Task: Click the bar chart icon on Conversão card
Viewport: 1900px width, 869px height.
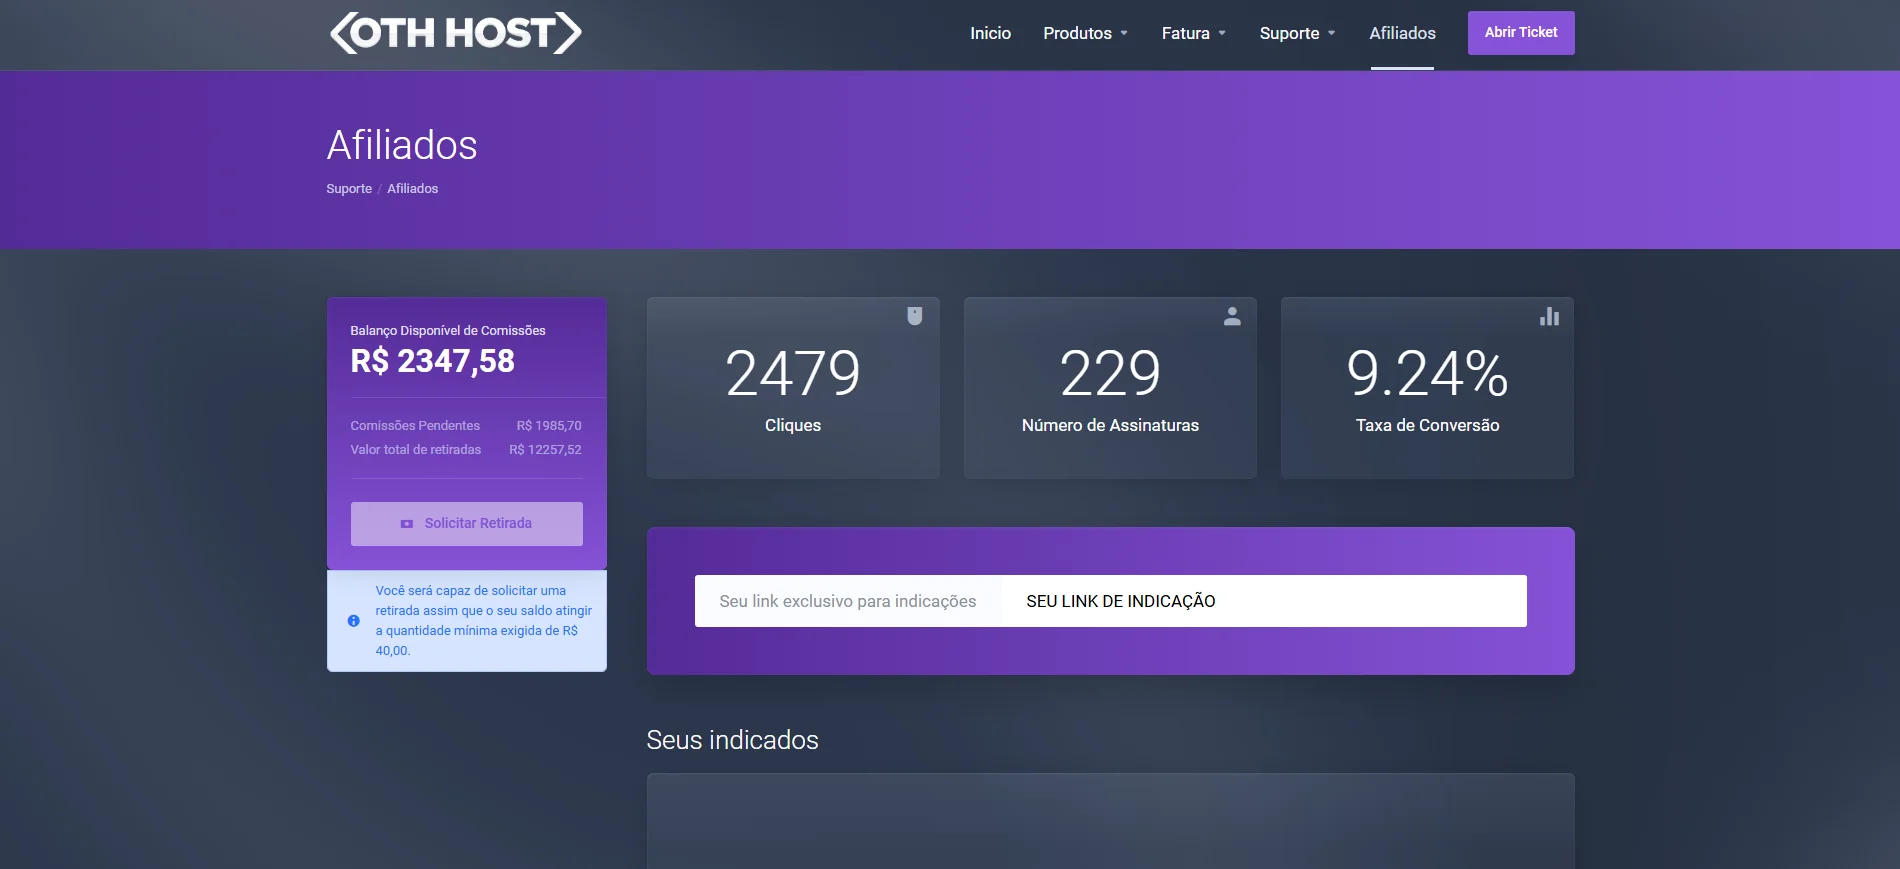Action: (x=1549, y=316)
